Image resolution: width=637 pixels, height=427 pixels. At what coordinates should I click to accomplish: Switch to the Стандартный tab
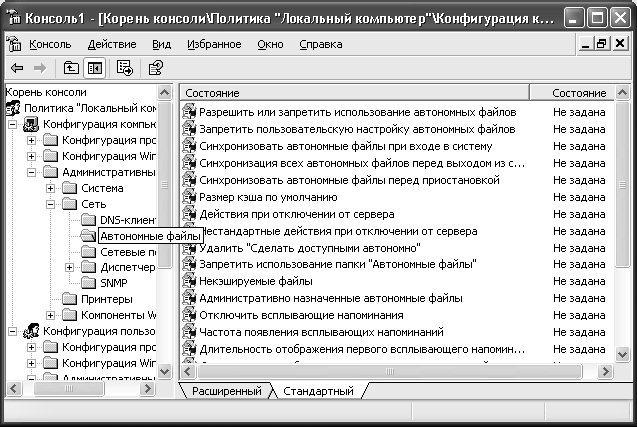[318, 391]
